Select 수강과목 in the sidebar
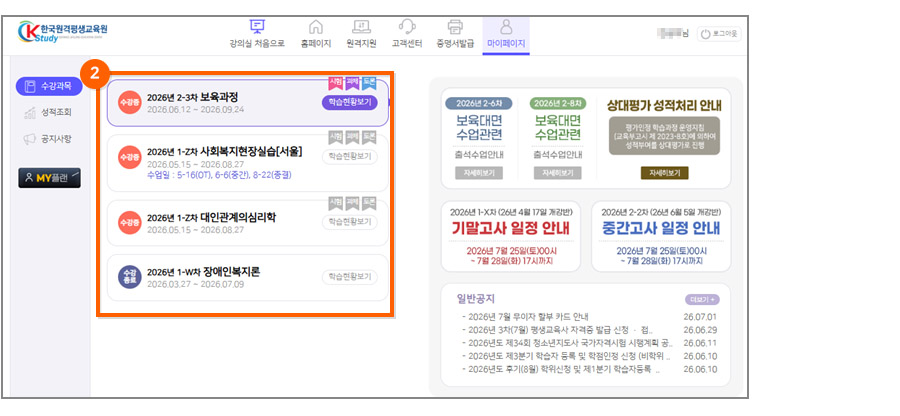 coord(49,86)
